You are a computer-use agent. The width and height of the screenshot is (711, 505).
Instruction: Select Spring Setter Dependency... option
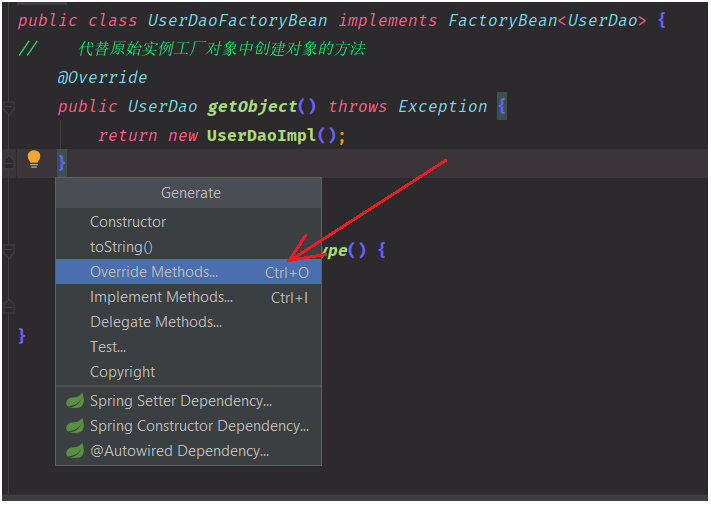click(188, 401)
